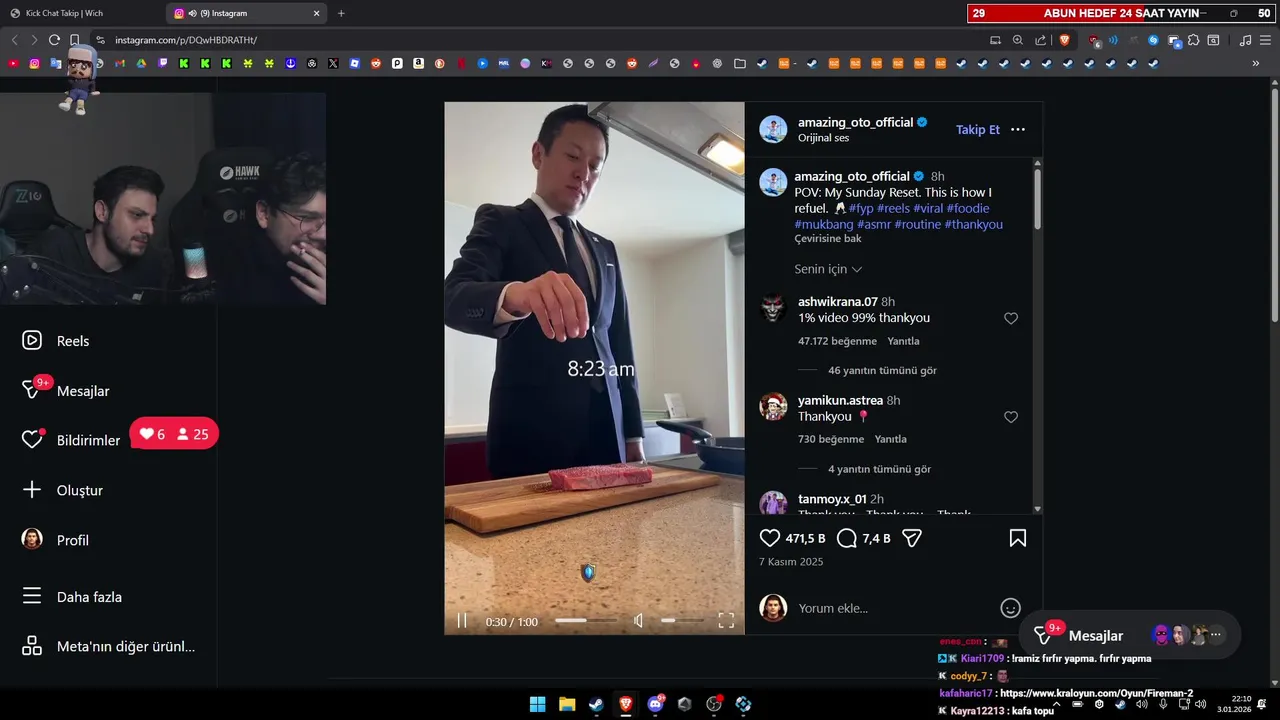Click the #foodie hashtag
Image resolution: width=1280 pixels, height=720 pixels.
(x=968, y=208)
